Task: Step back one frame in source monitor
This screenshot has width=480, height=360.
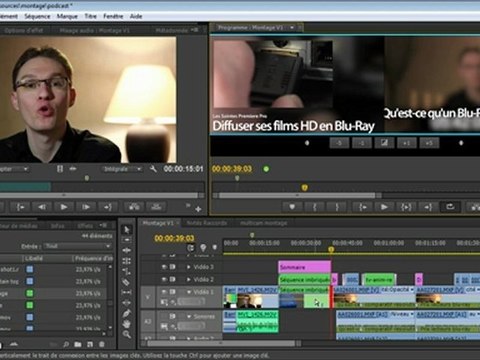Action: 42,207
